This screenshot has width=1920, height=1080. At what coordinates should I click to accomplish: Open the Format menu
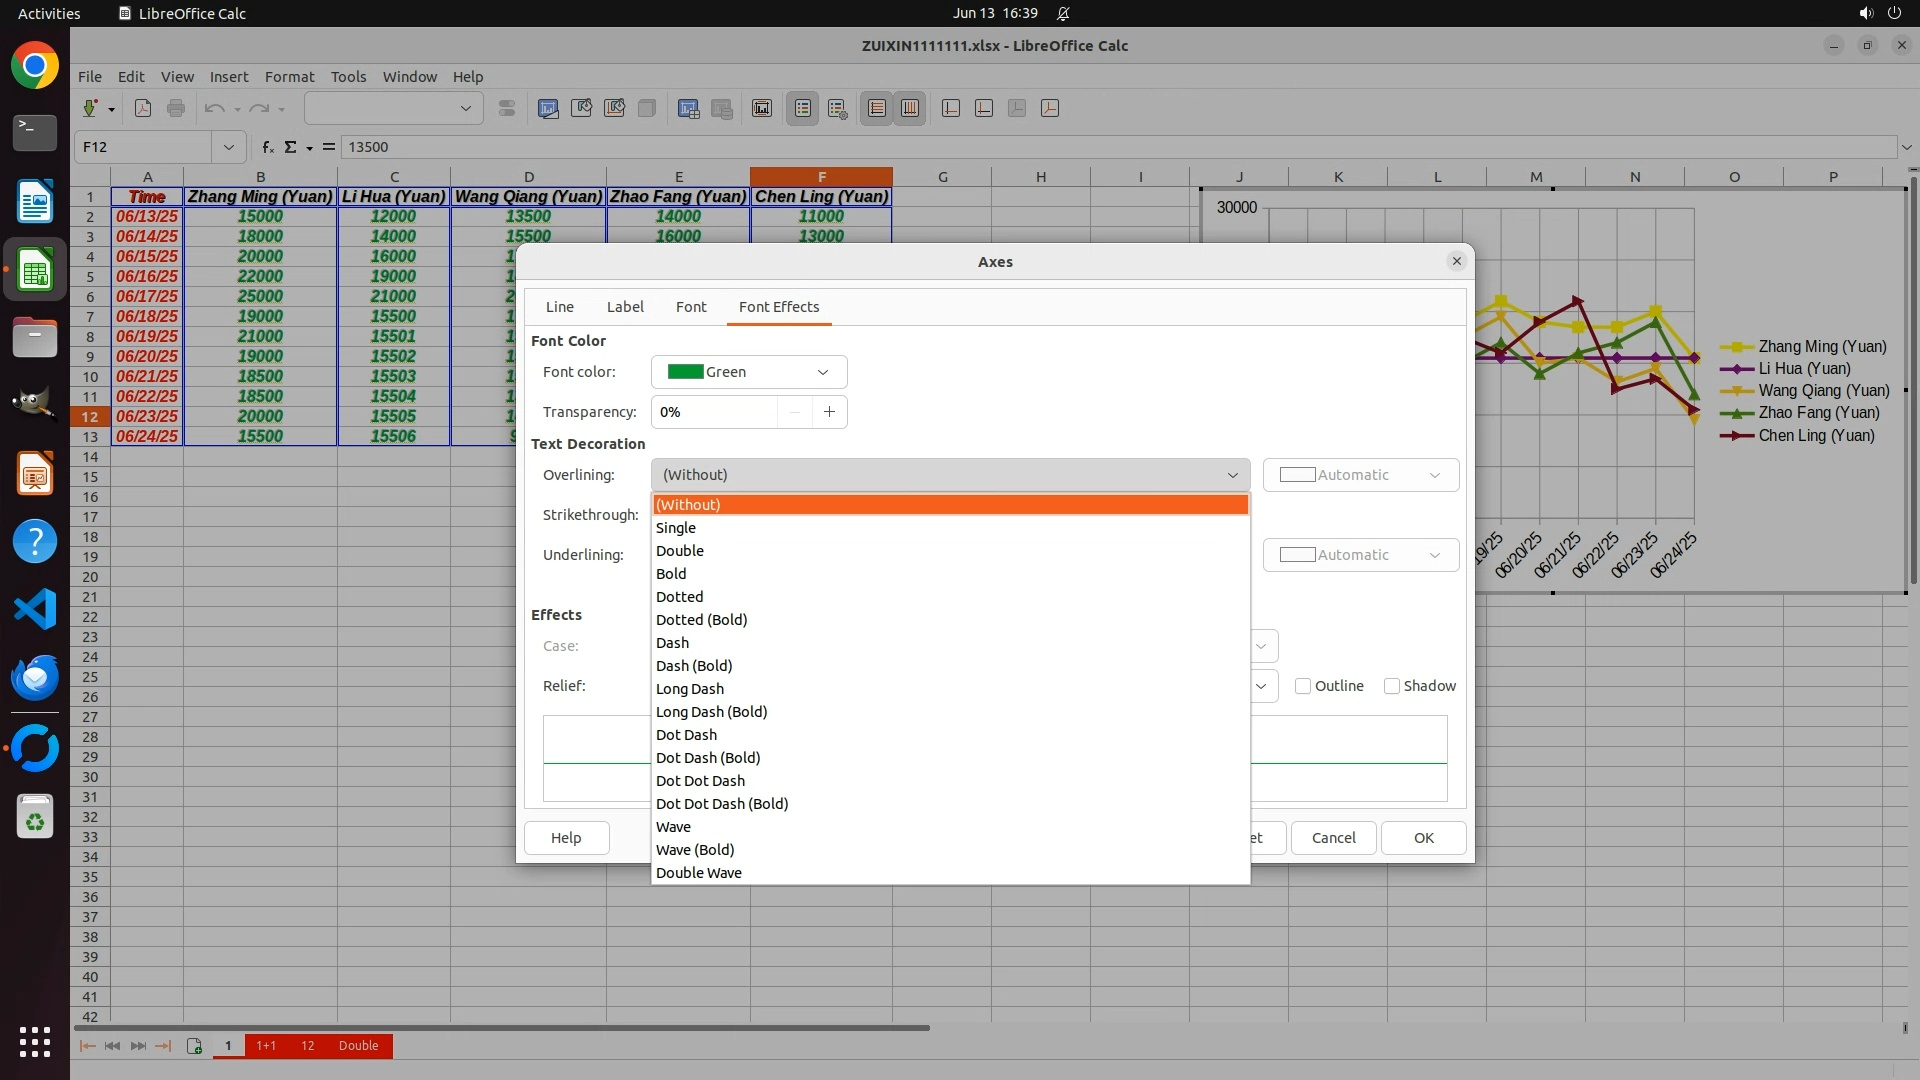point(289,77)
